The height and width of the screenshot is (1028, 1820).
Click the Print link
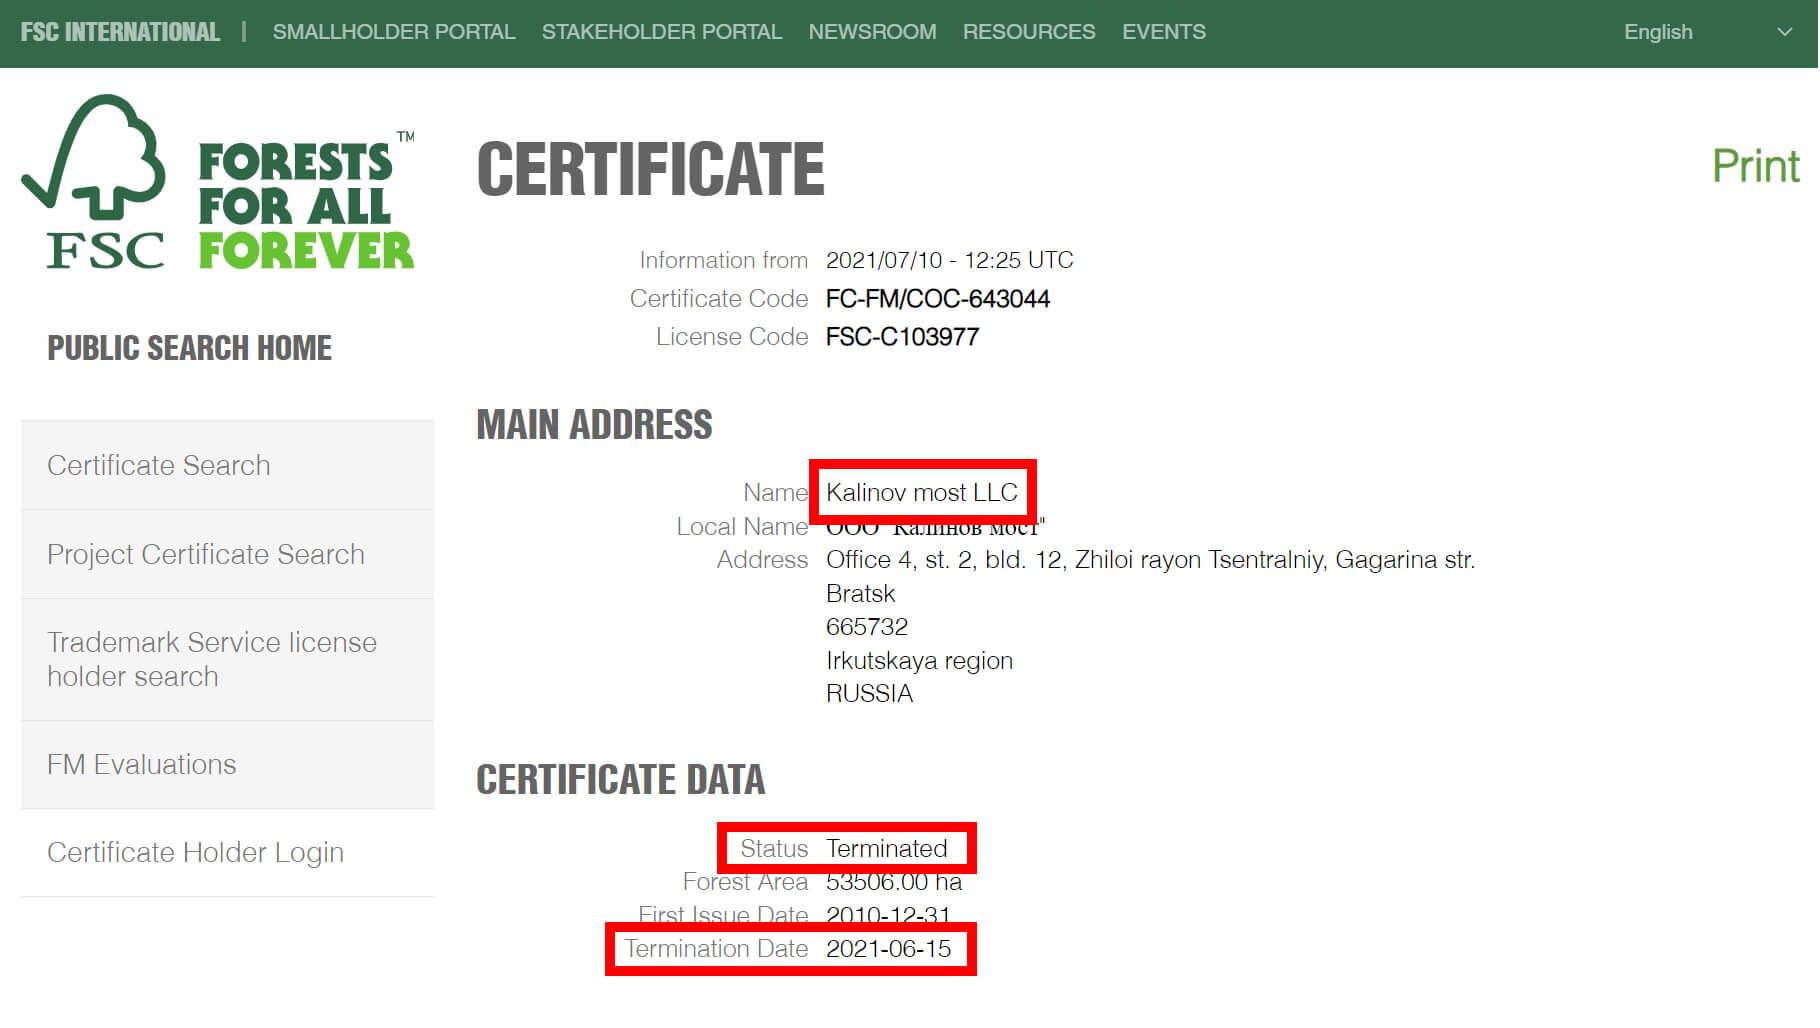point(1756,166)
